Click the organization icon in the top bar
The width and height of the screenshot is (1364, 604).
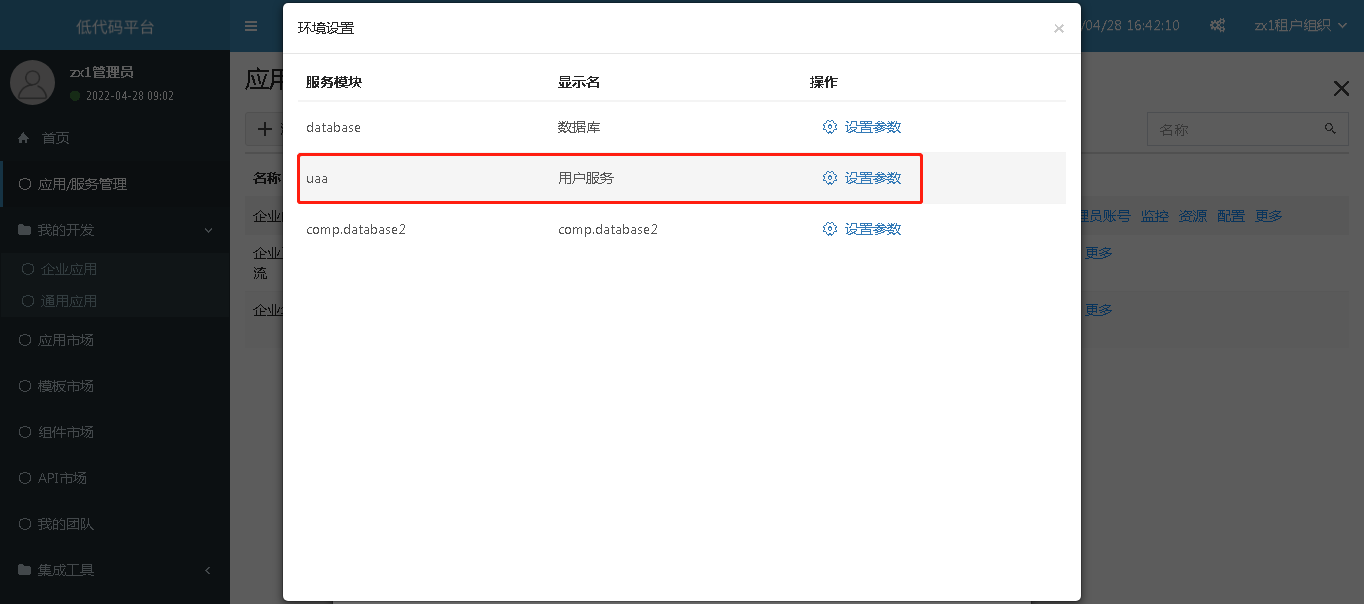pyautogui.click(x=1217, y=26)
